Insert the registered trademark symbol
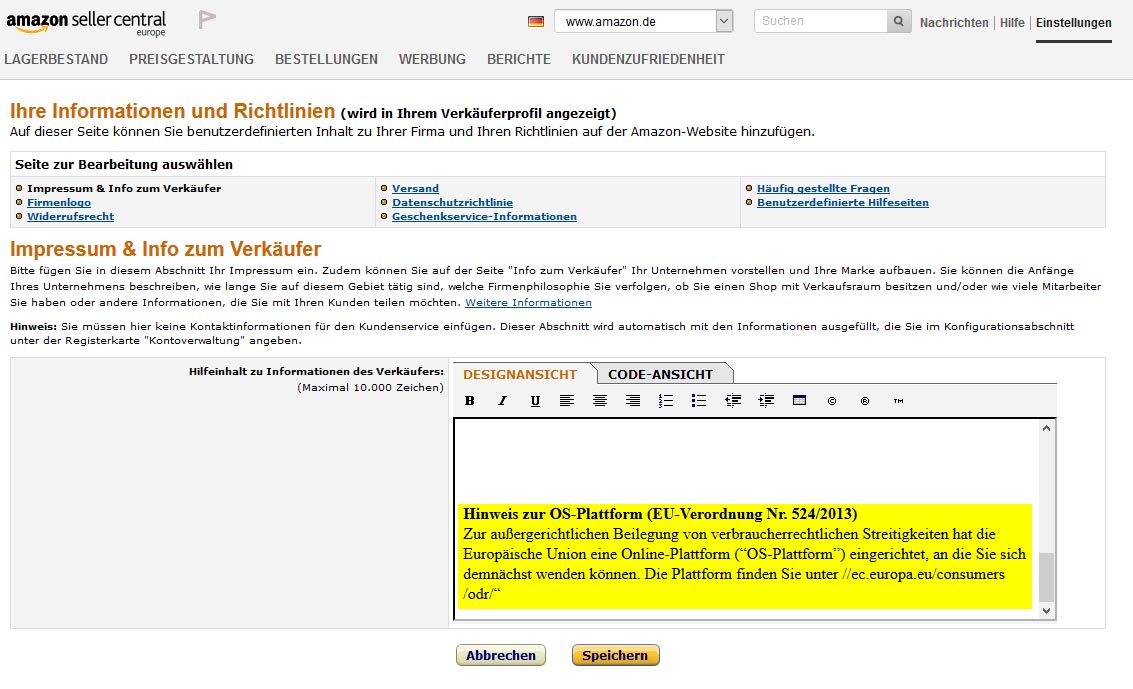 [x=865, y=401]
